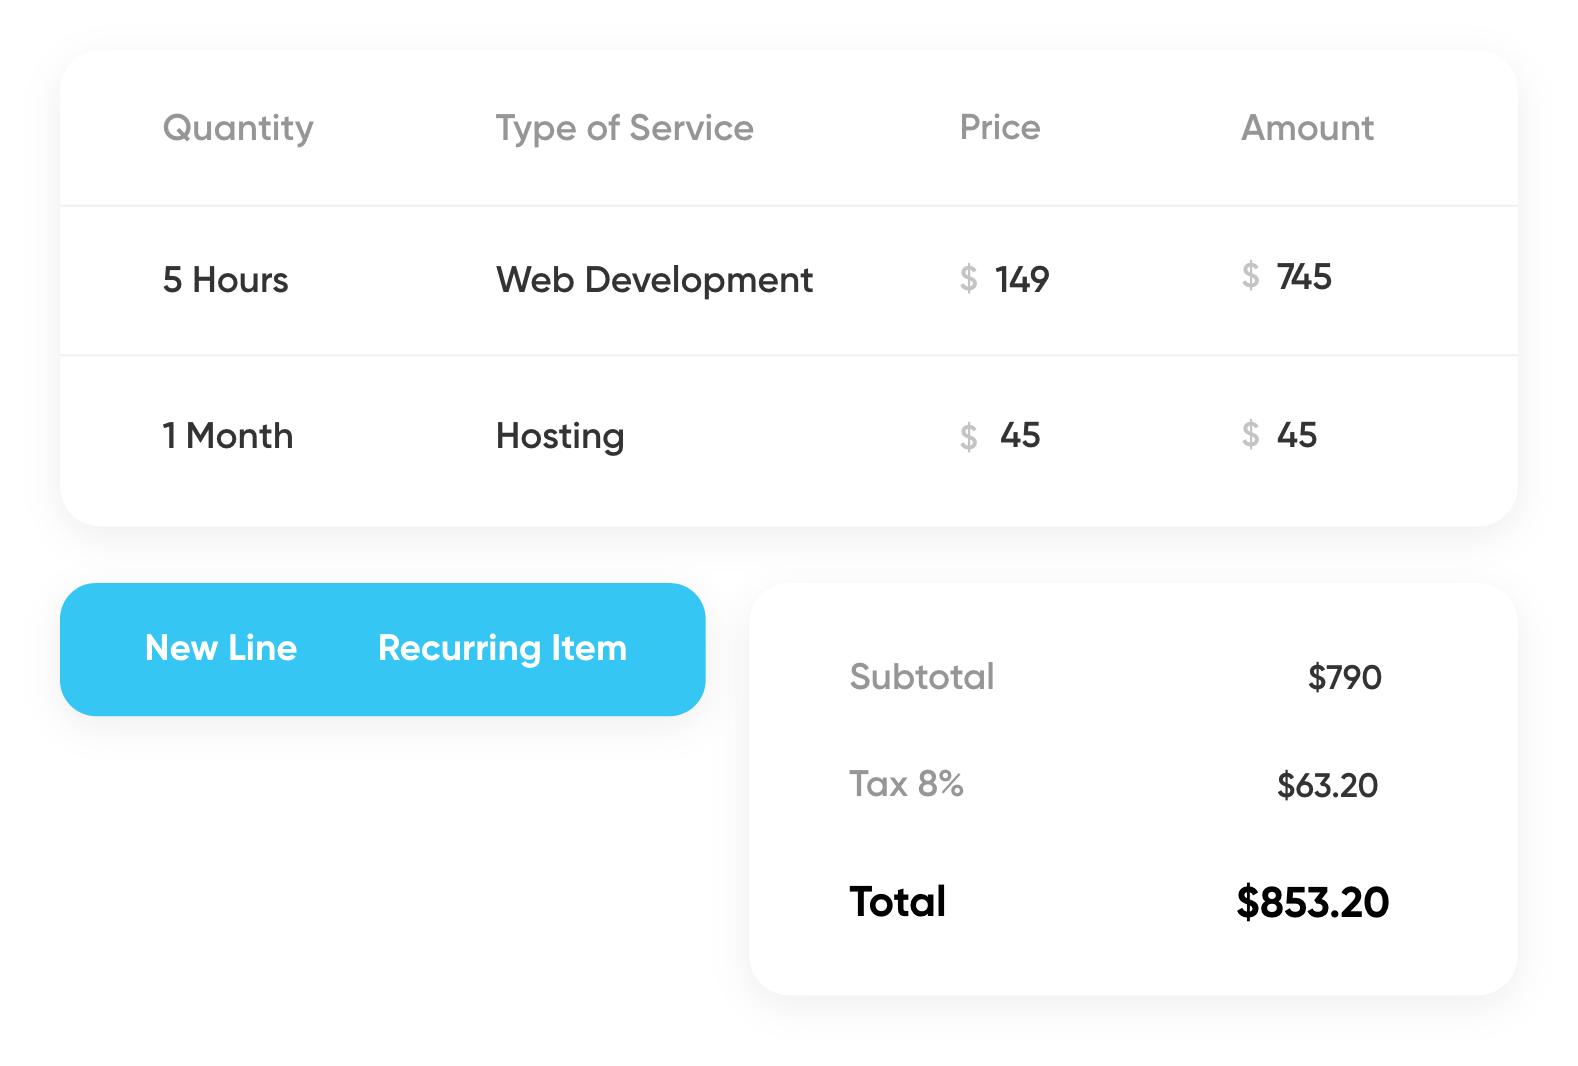Click the Subtotal label

click(922, 676)
